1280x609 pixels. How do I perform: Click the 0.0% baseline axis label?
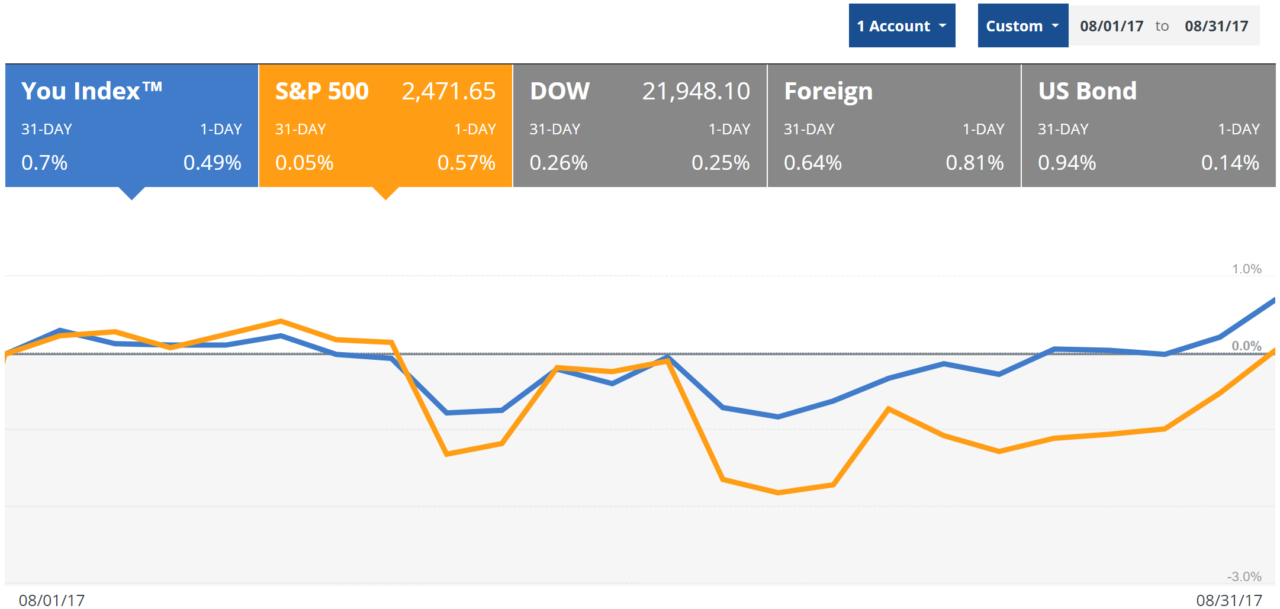[1248, 346]
